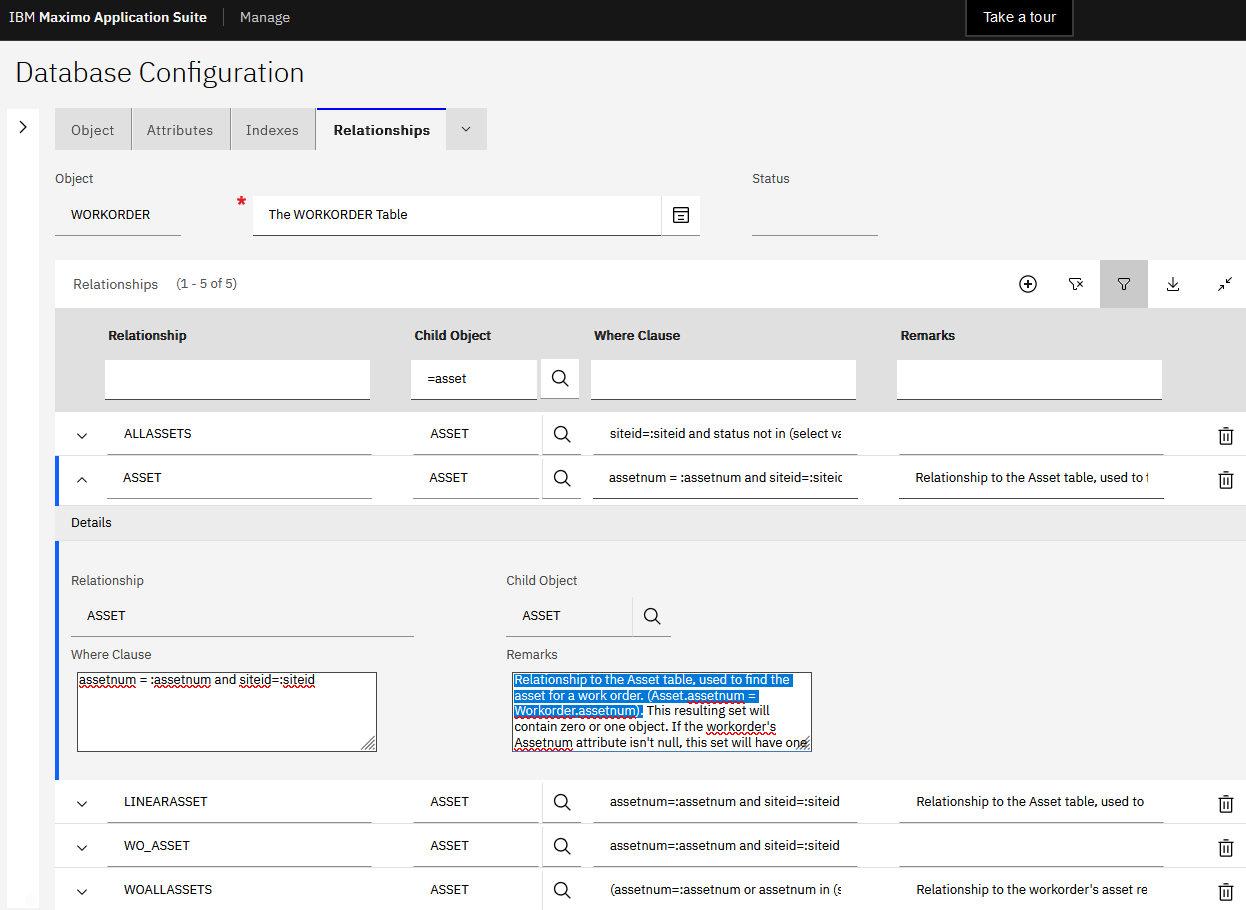This screenshot has width=1246, height=910.
Task: Click inside the Child Object filter field
Action: (x=473, y=379)
